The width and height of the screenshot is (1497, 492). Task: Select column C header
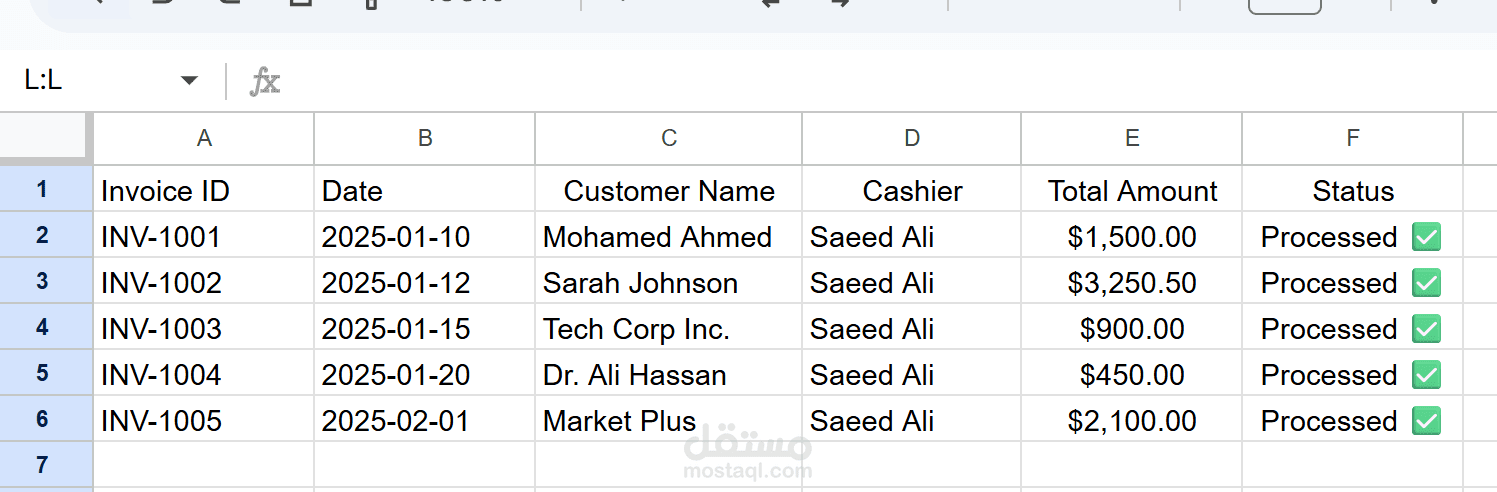point(669,139)
